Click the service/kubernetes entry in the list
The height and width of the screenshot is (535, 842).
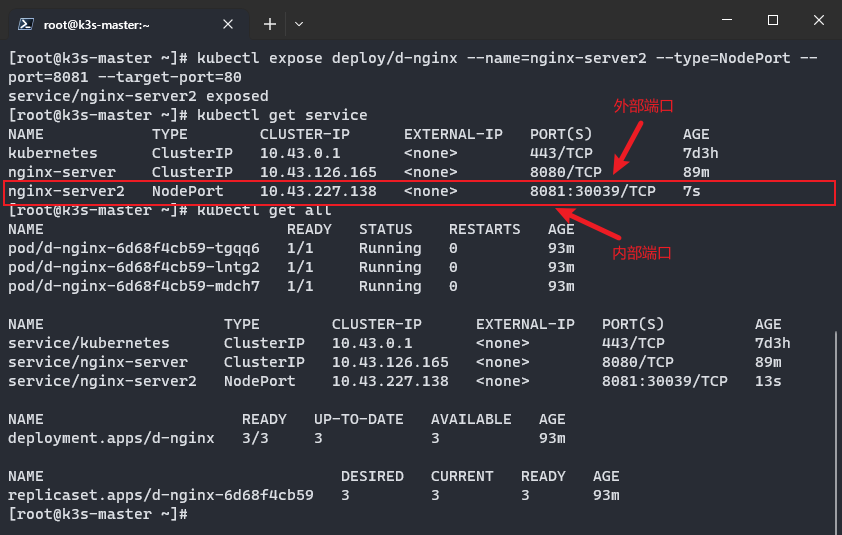[89, 343]
